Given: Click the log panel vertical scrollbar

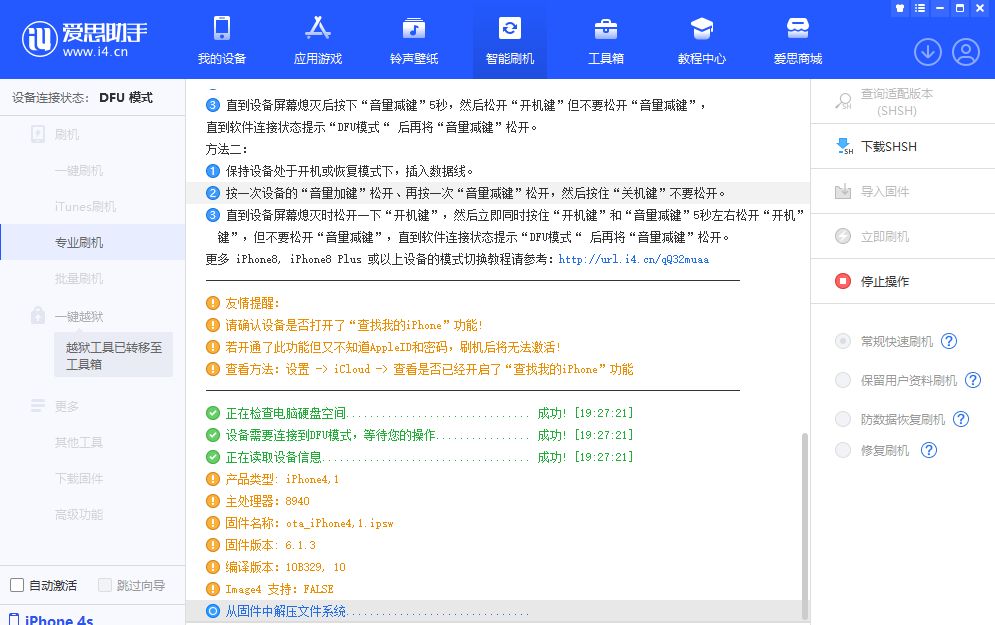Looking at the screenshot, I should 805,526.
